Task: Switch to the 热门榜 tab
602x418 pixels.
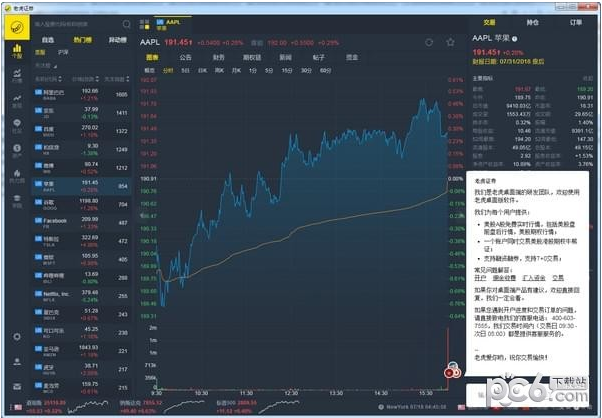Action: point(83,40)
